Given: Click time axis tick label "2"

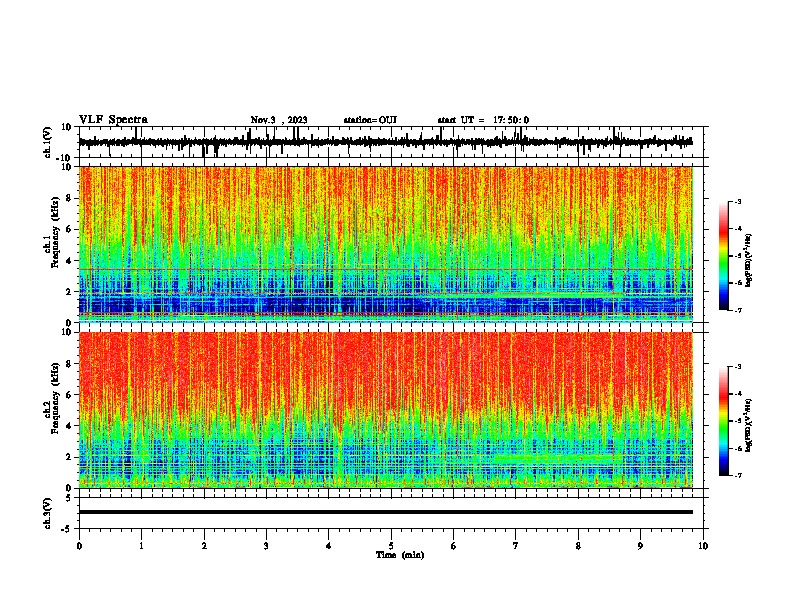Looking at the screenshot, I should click(x=204, y=546).
